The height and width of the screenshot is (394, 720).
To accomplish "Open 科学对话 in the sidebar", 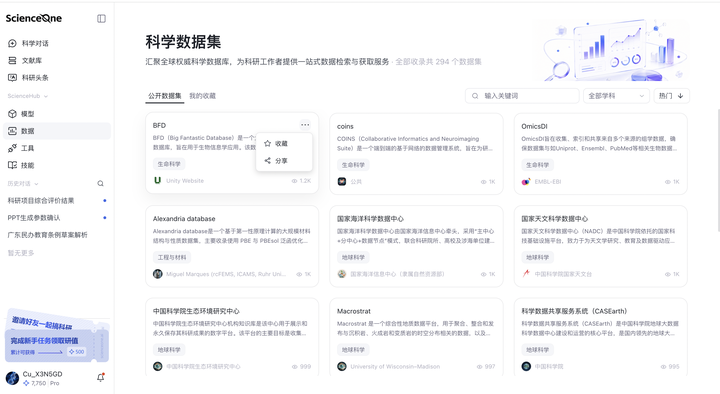I will [x=28, y=43].
